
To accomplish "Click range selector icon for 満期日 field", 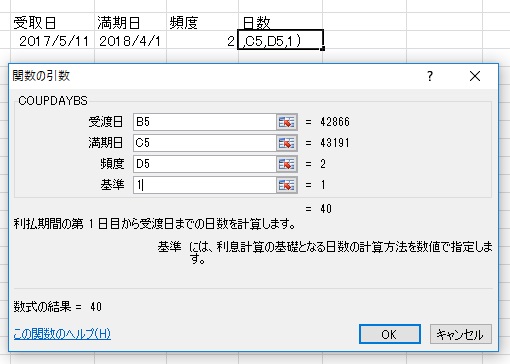I will [287, 143].
